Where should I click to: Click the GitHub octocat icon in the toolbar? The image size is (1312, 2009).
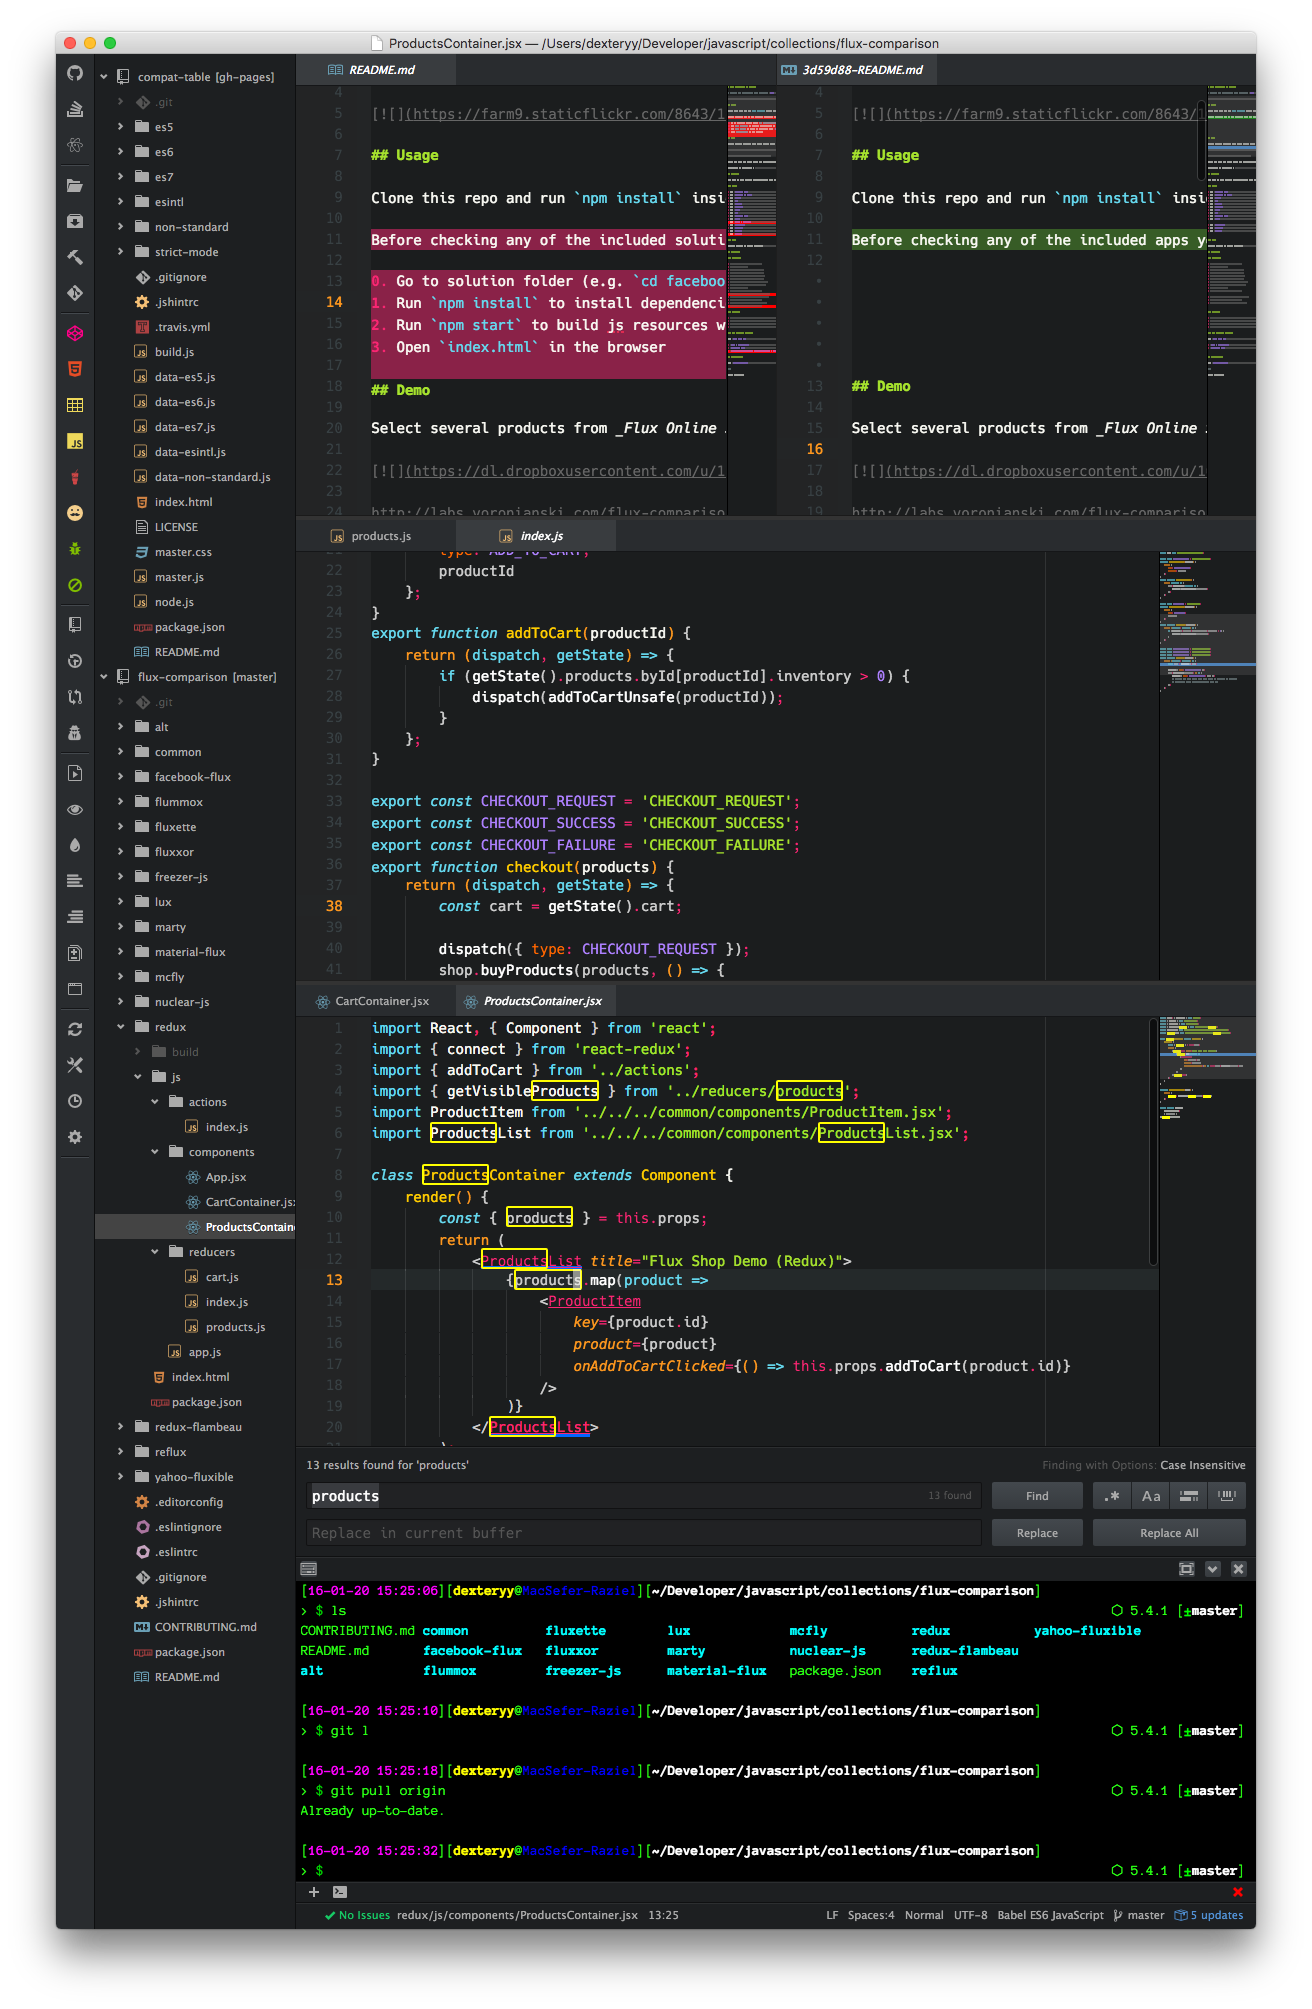75,73
